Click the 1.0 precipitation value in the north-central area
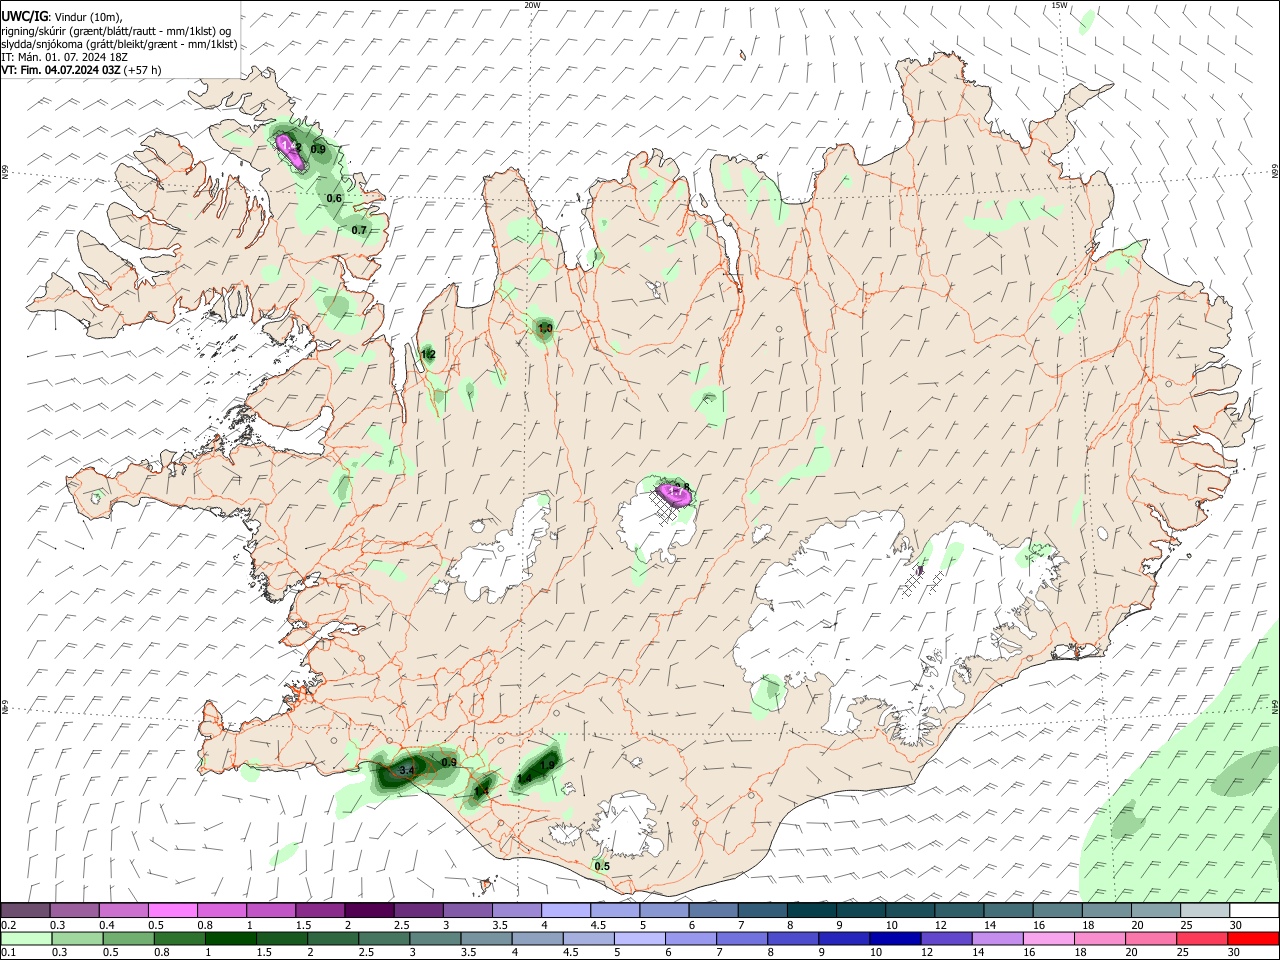The image size is (1280, 960). [545, 328]
